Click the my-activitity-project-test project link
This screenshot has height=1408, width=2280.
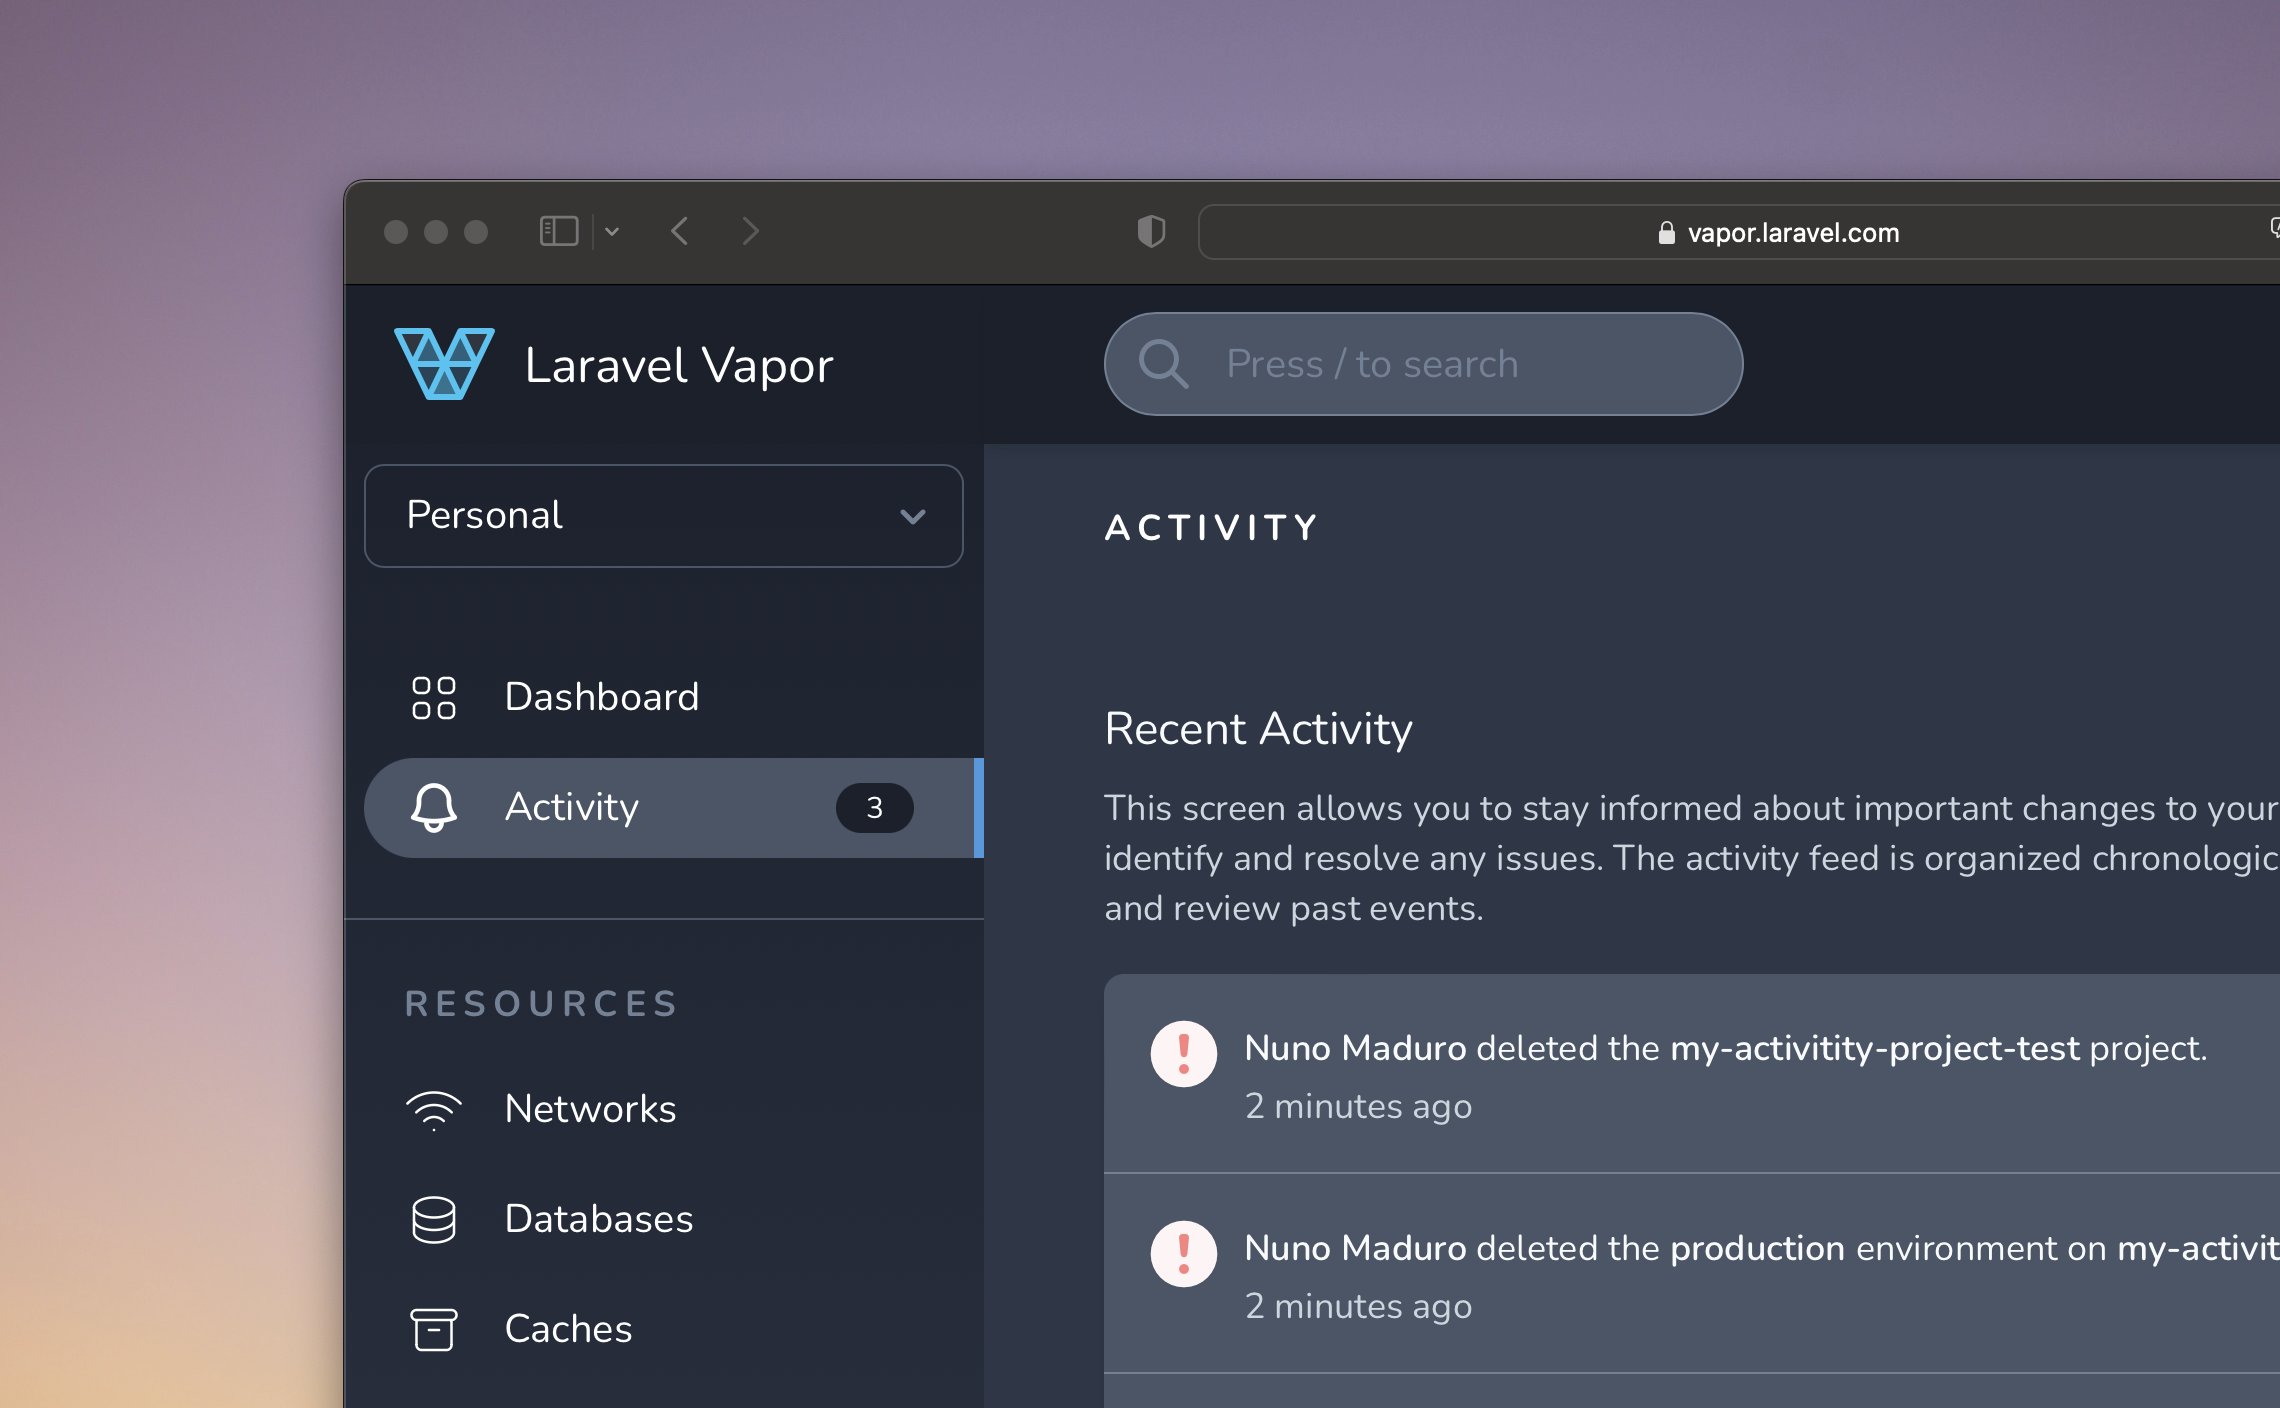pyautogui.click(x=1874, y=1048)
